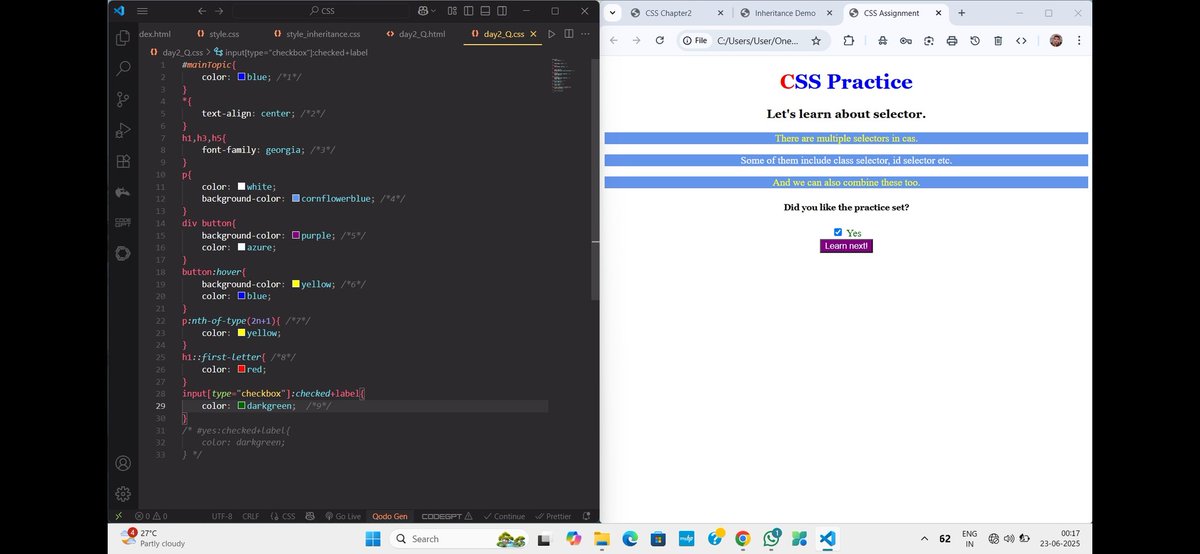This screenshot has height=554, width=1200.
Task: Click the darkgreen color swatch in code
Action: 242,406
